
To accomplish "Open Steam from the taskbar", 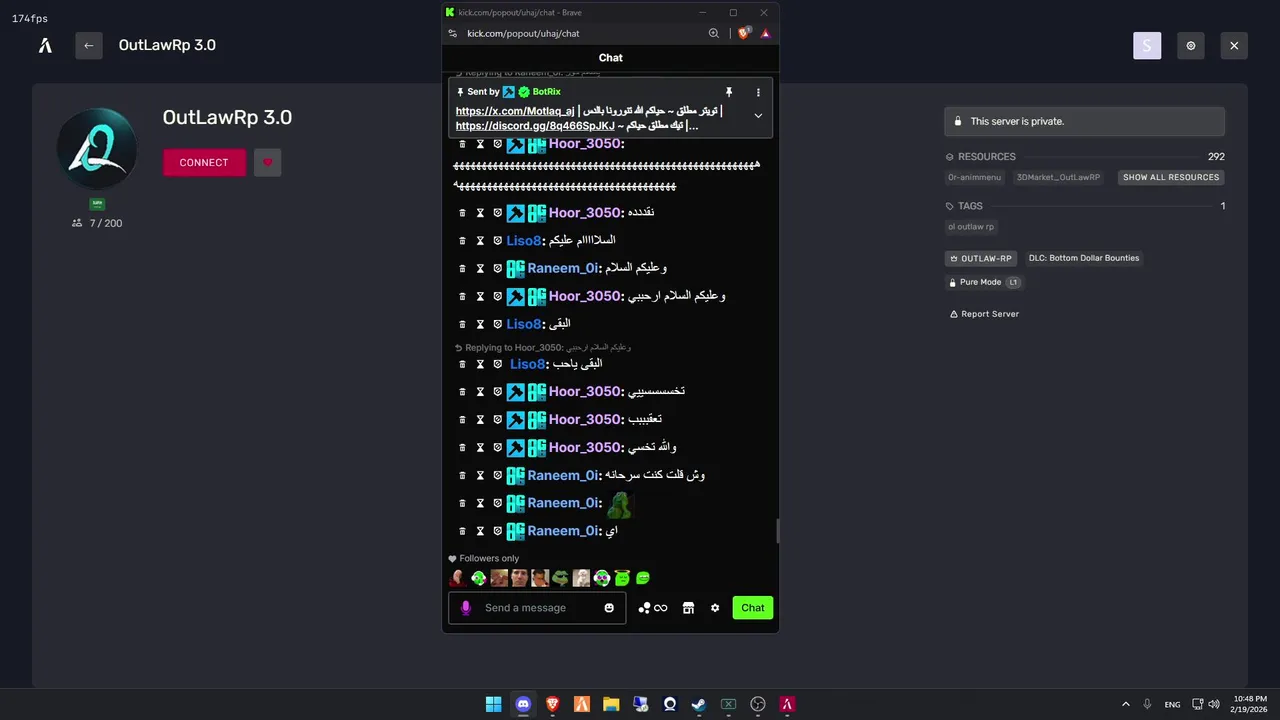I will [x=699, y=704].
